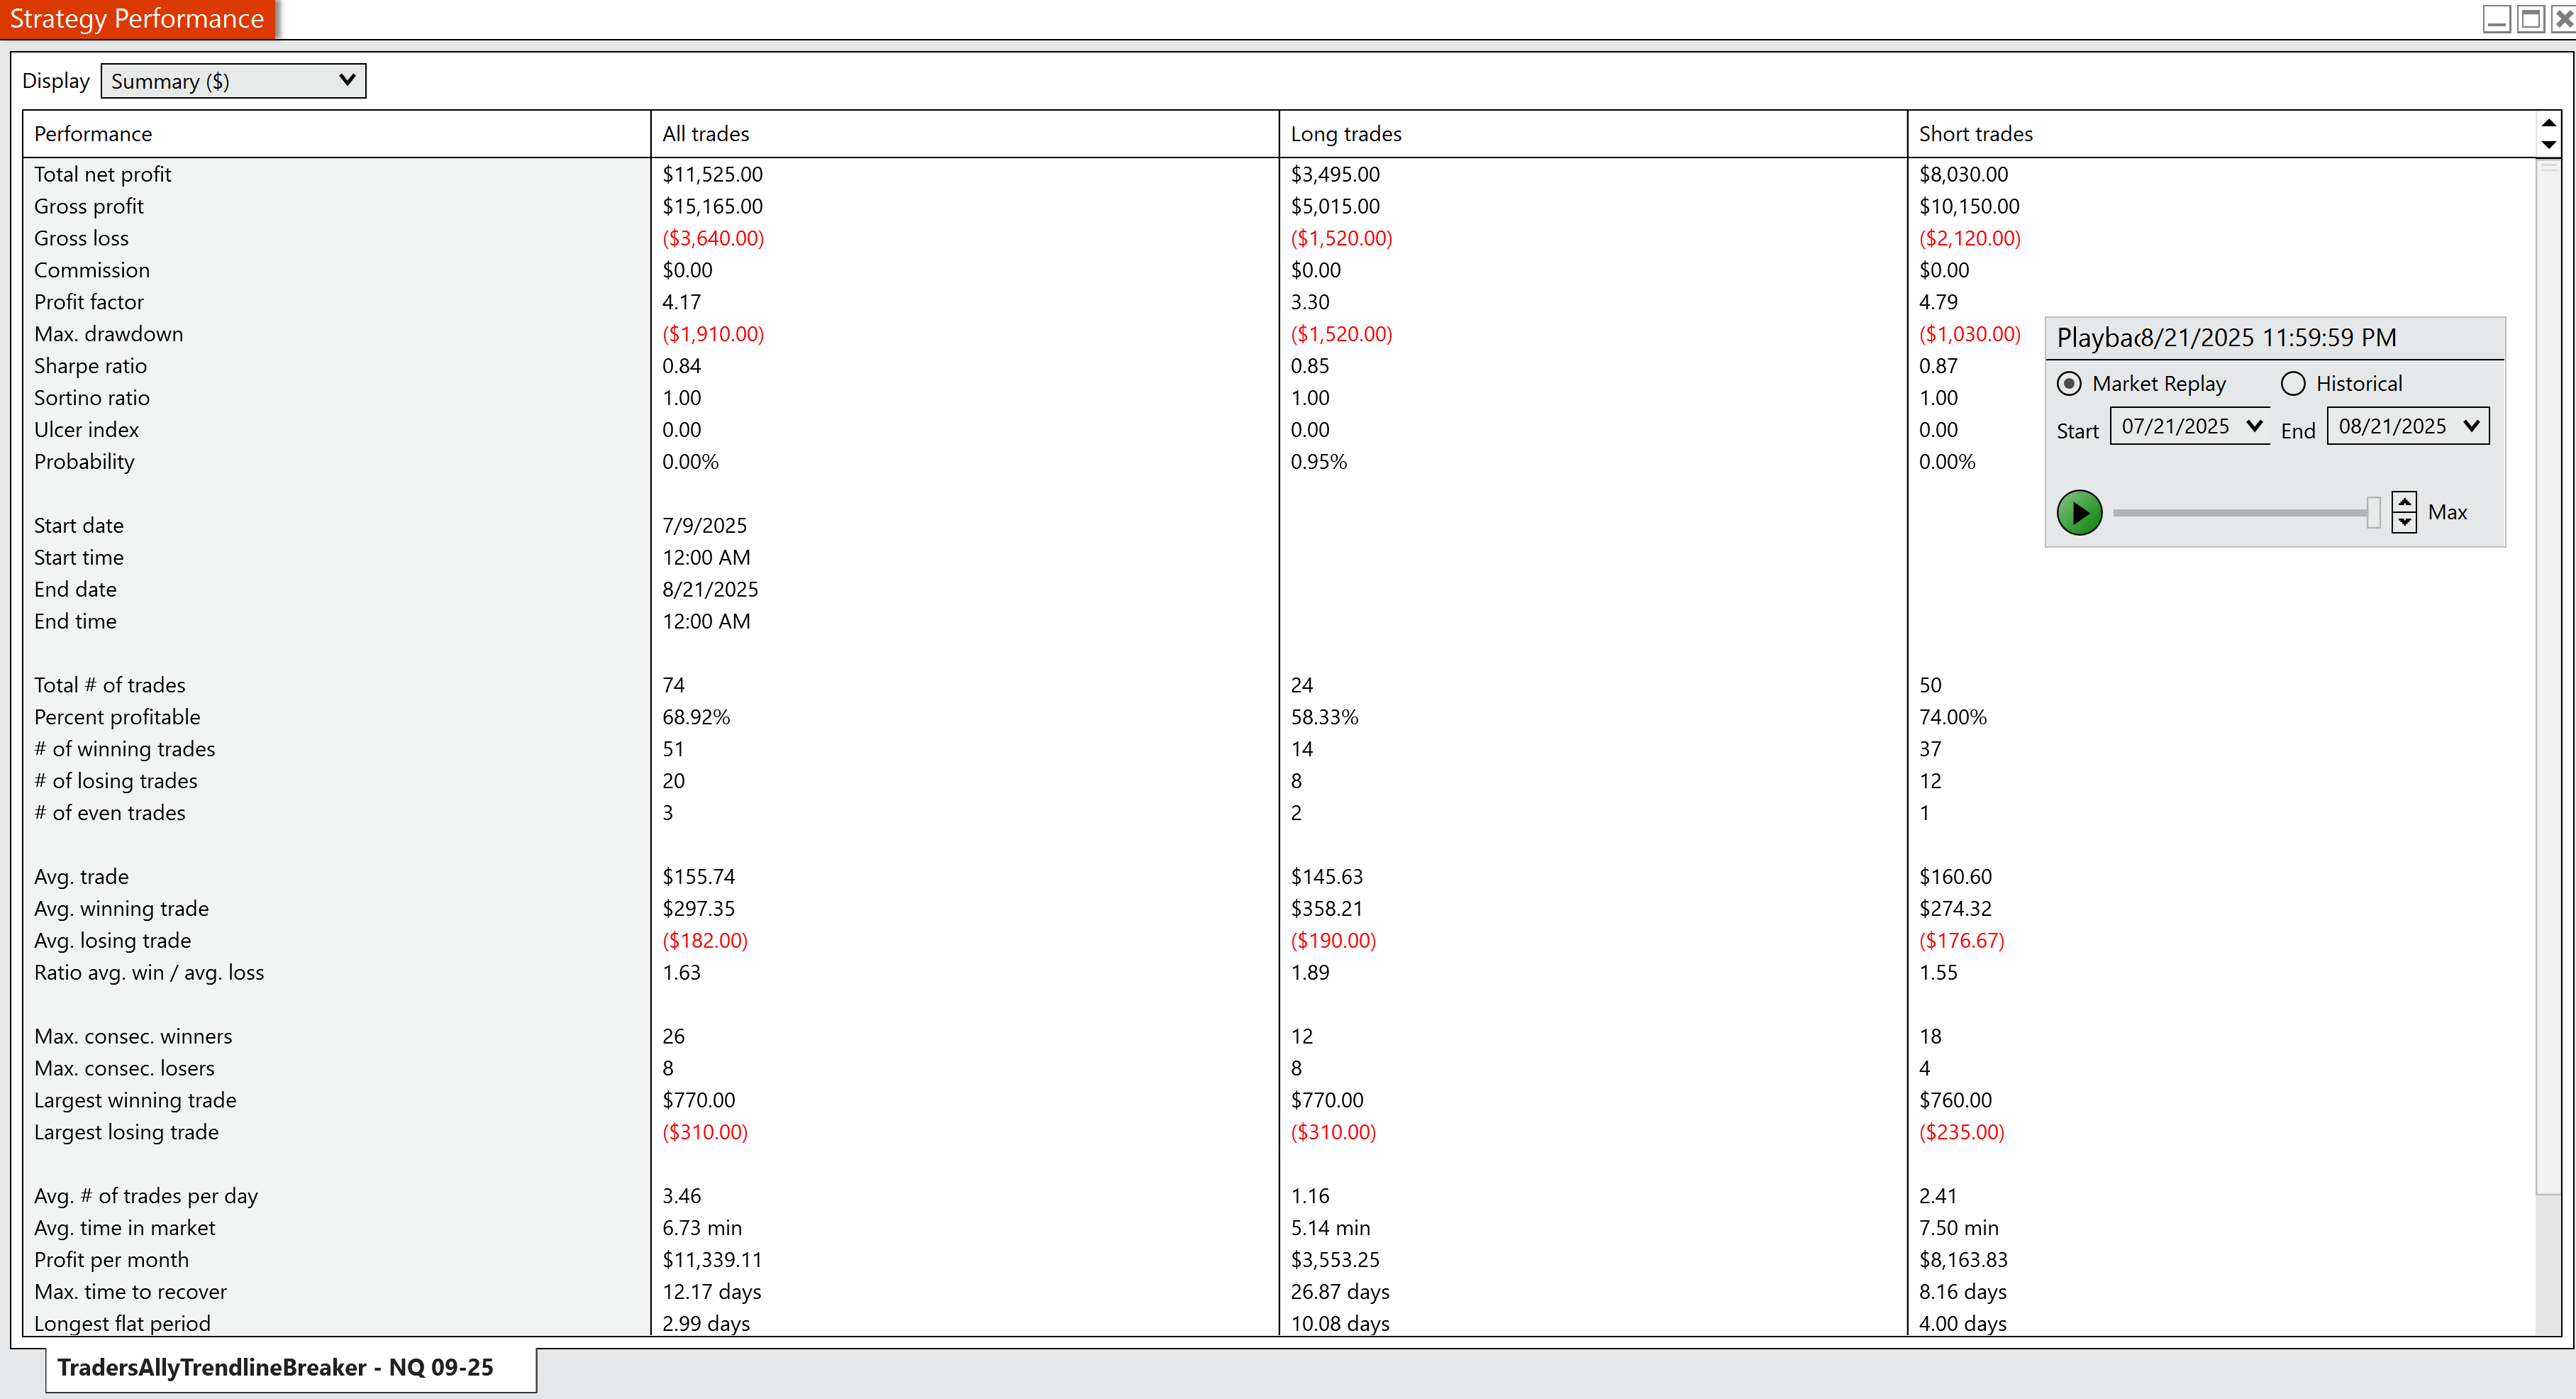The height and width of the screenshot is (1399, 2576).
Task: Select the Historical radio option
Action: pyautogui.click(x=2293, y=384)
